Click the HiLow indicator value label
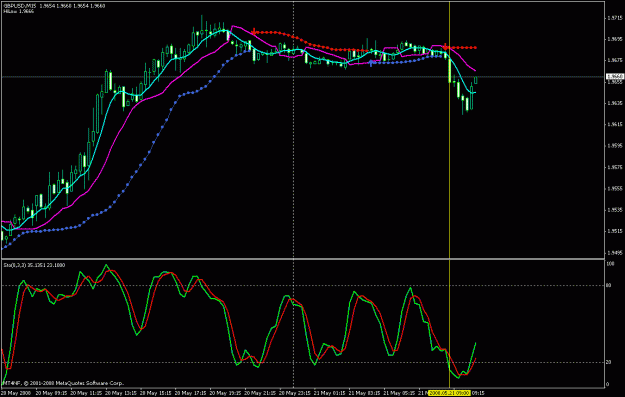Image resolution: width=625 pixels, height=397 pixels. 19,11
